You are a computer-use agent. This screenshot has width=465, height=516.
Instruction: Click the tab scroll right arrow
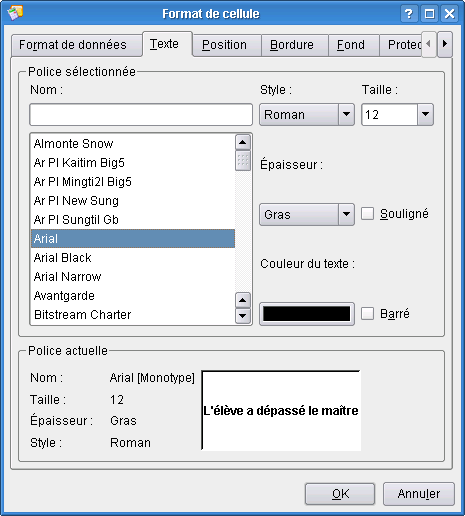(x=445, y=44)
